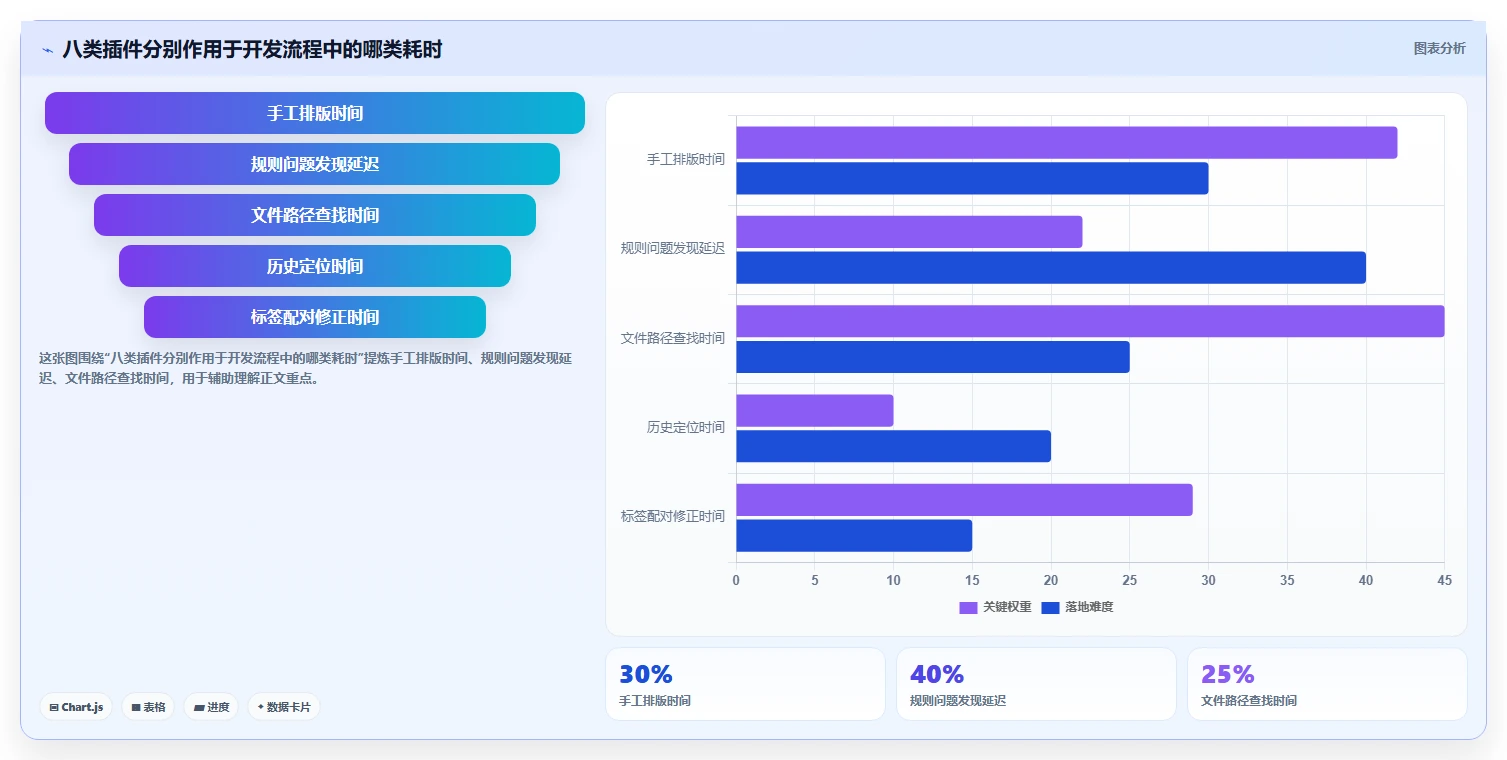Open the 40% 规则问题发现延迟 data card
Screen dimensions: 1507x760
[x=1036, y=684]
